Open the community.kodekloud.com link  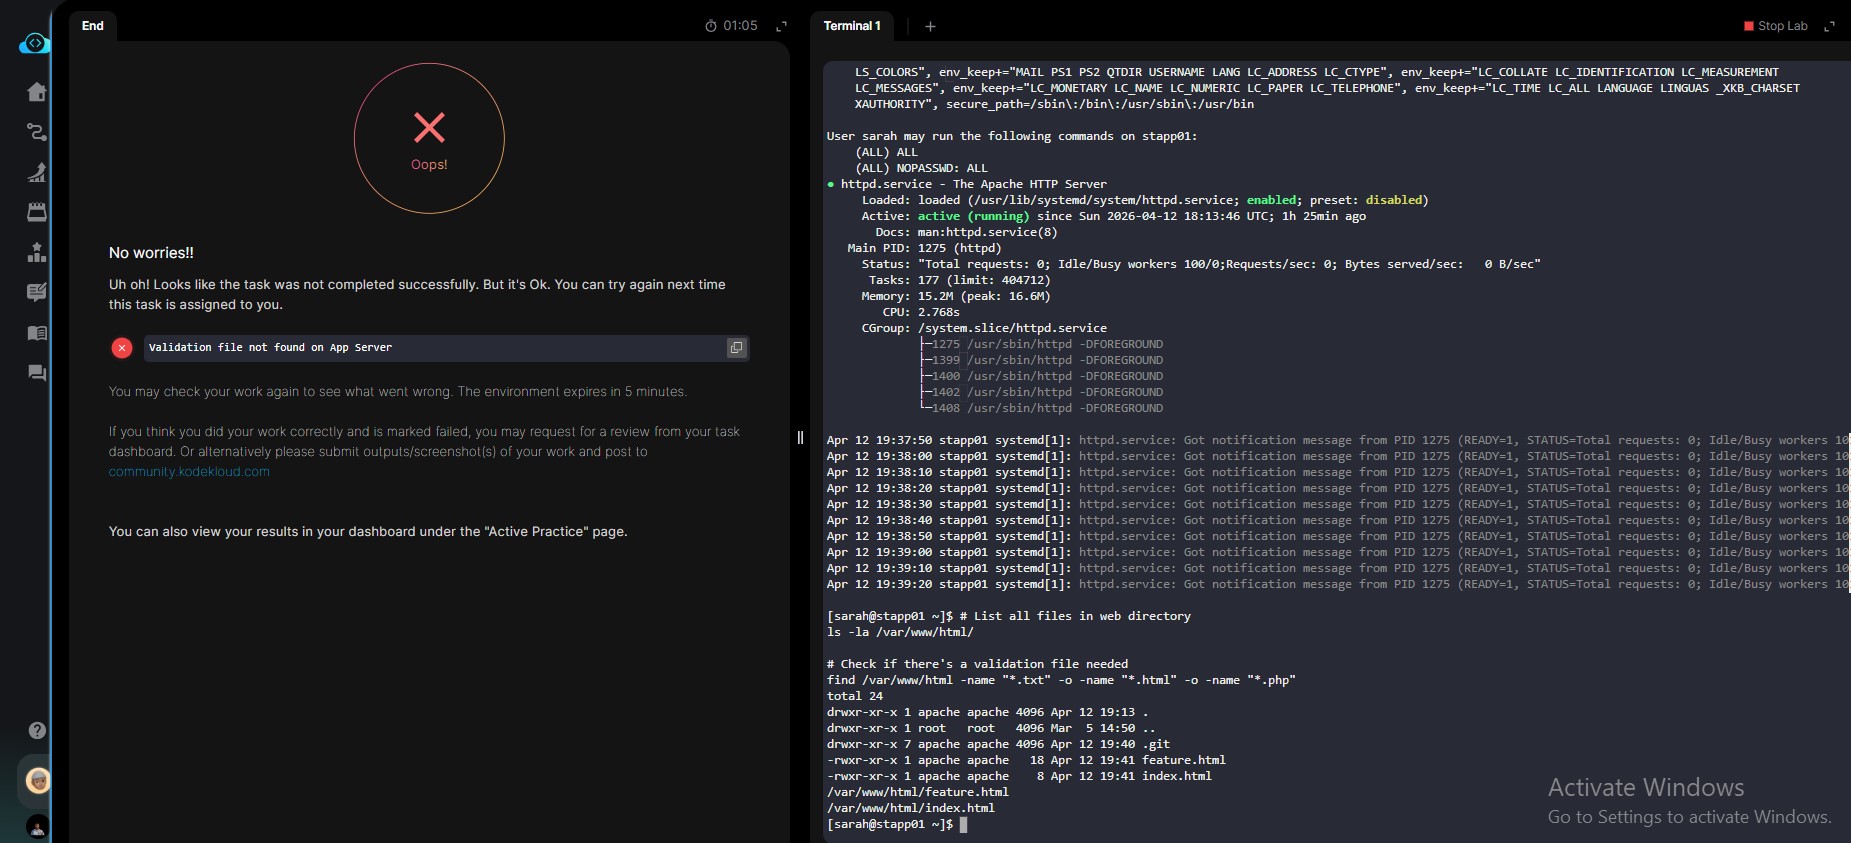pyautogui.click(x=189, y=472)
